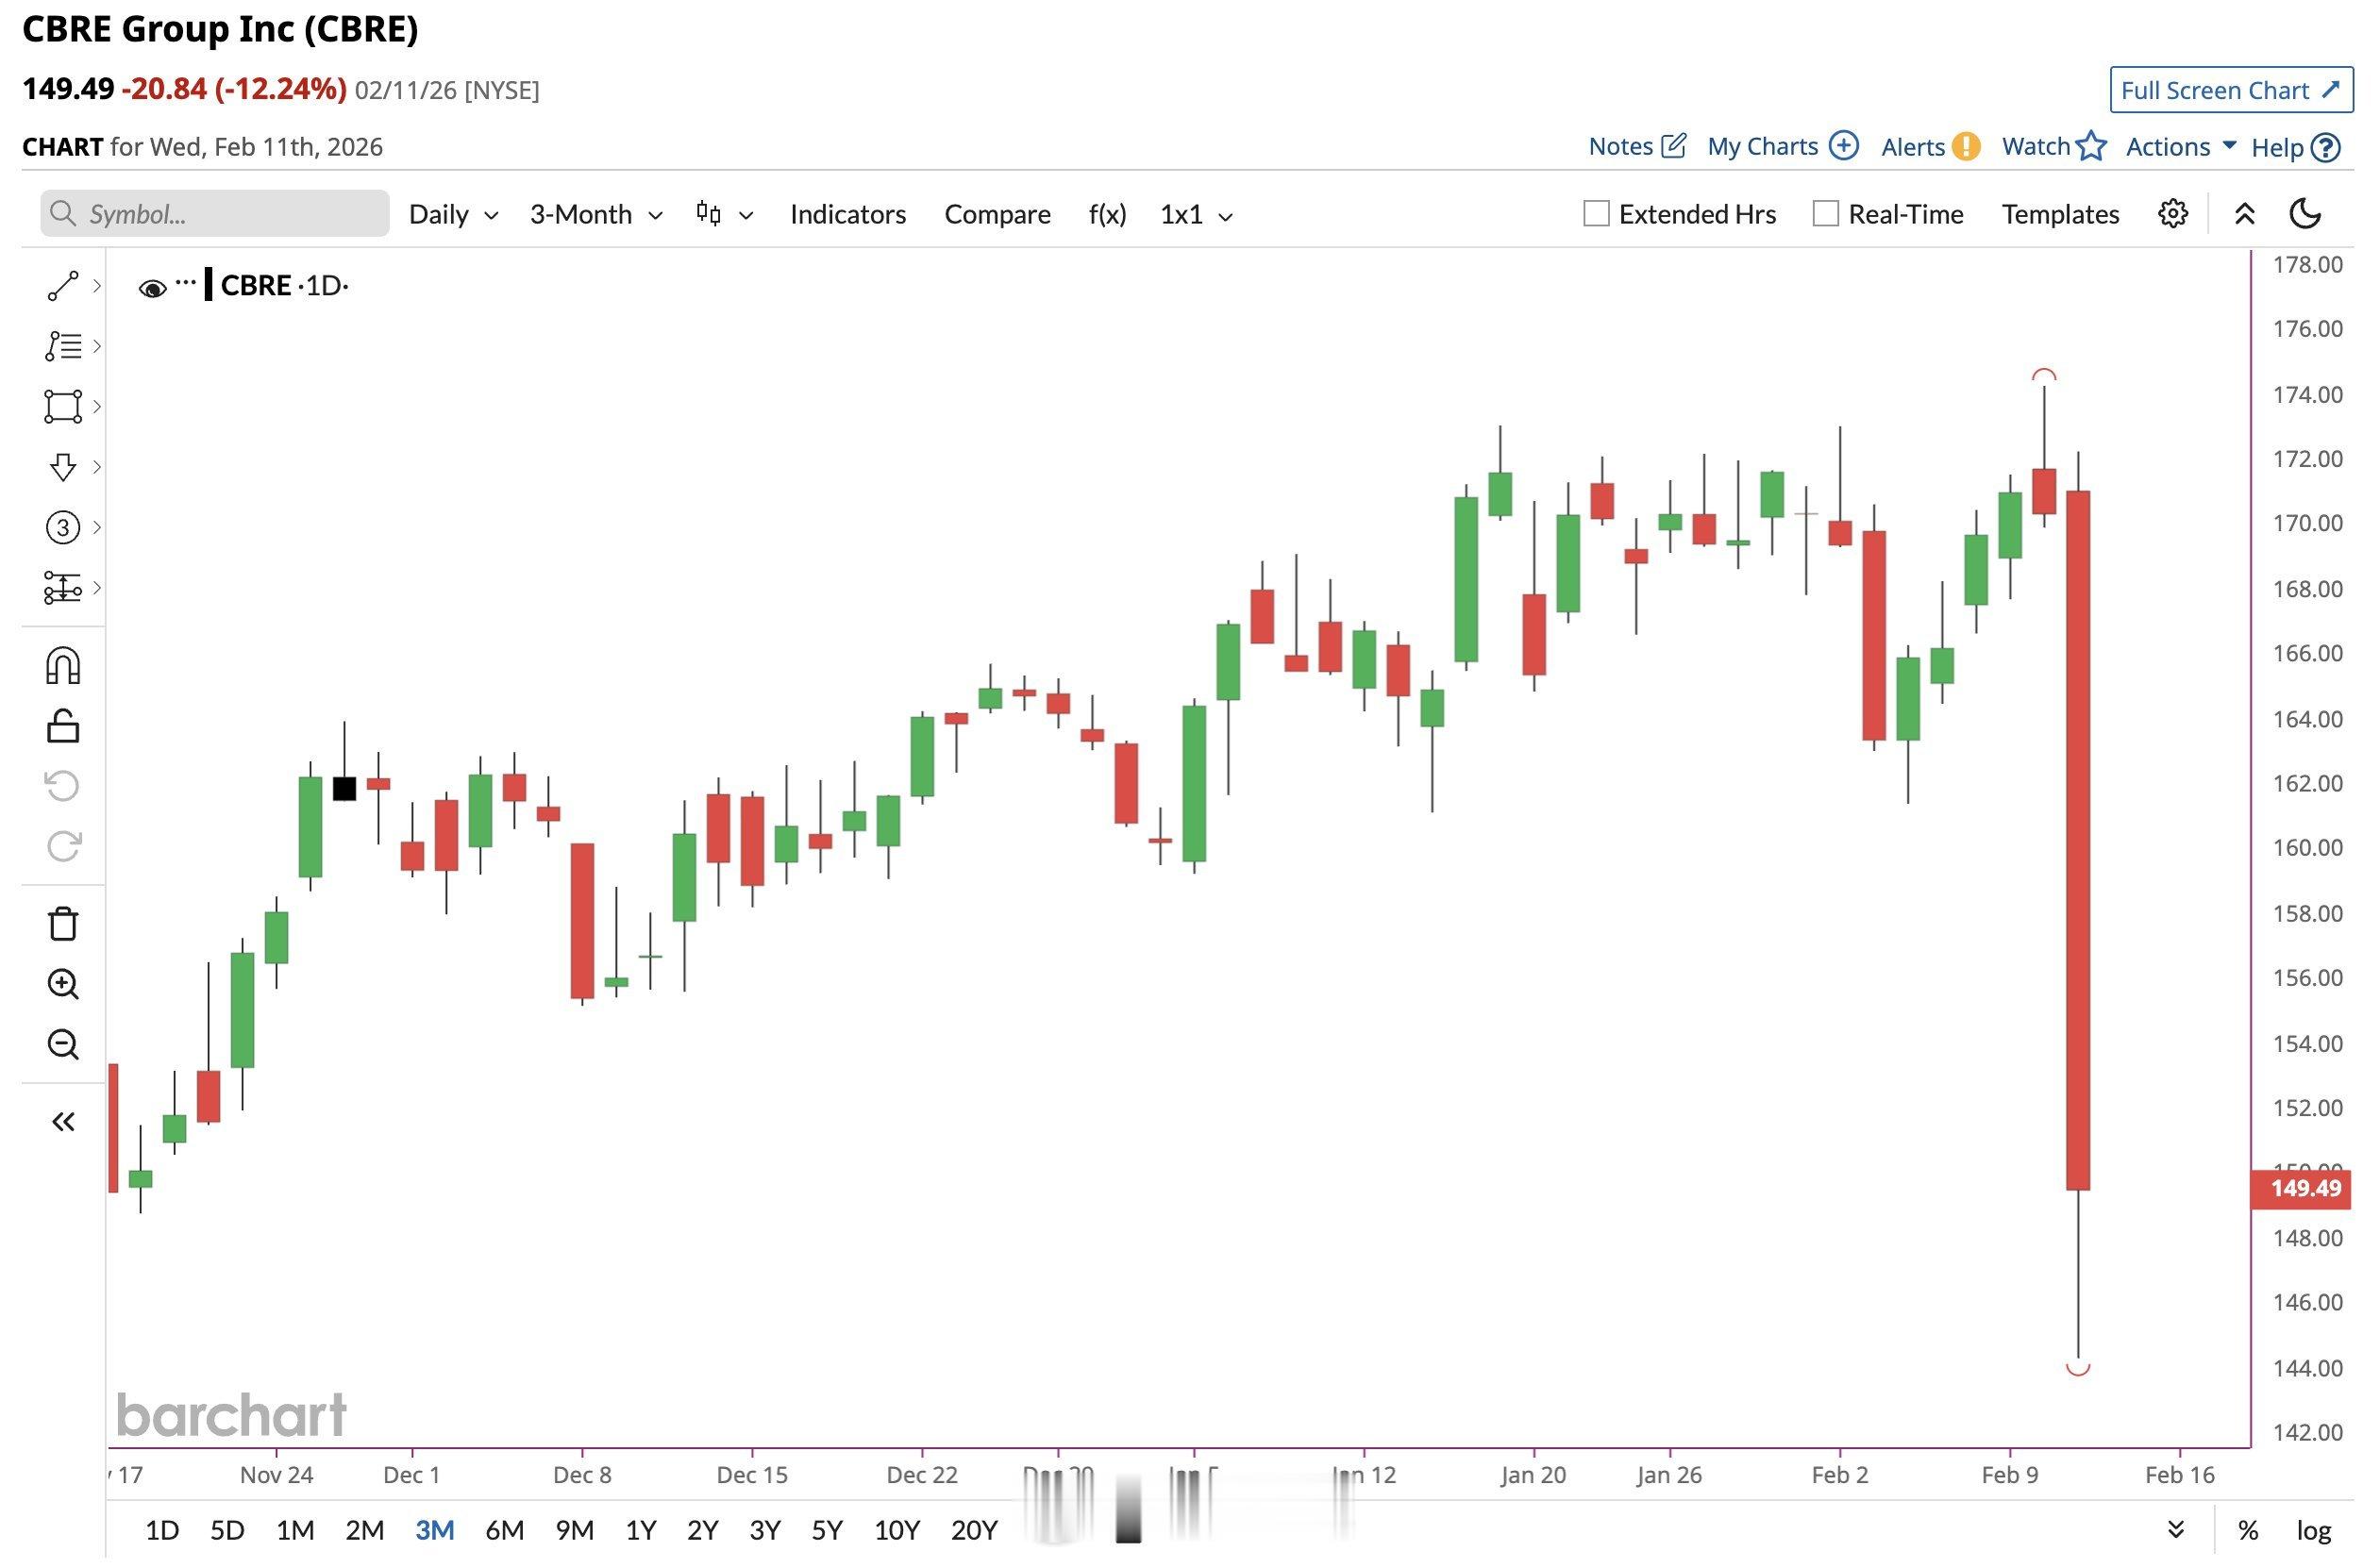
Task: Switch to dark mode moon icon
Action: pyautogui.click(x=2305, y=214)
